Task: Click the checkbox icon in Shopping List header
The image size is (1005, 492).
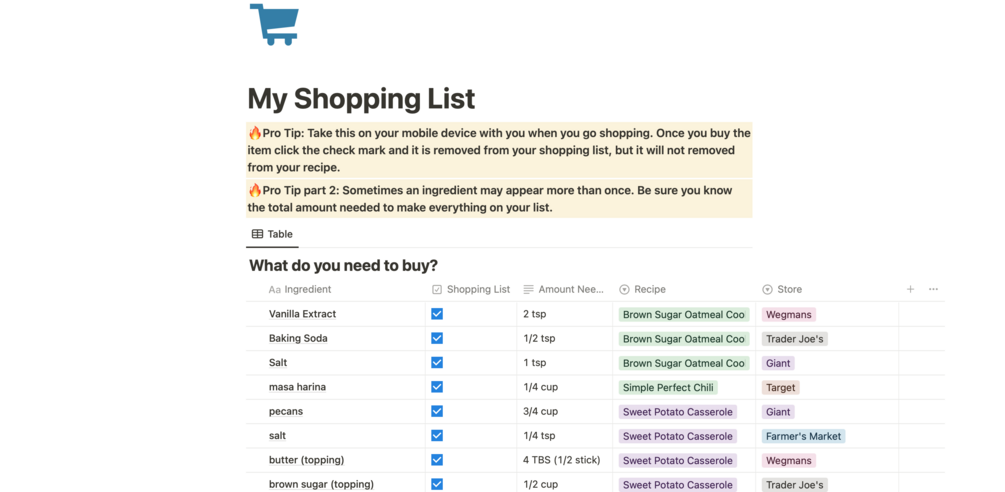Action: [437, 290]
